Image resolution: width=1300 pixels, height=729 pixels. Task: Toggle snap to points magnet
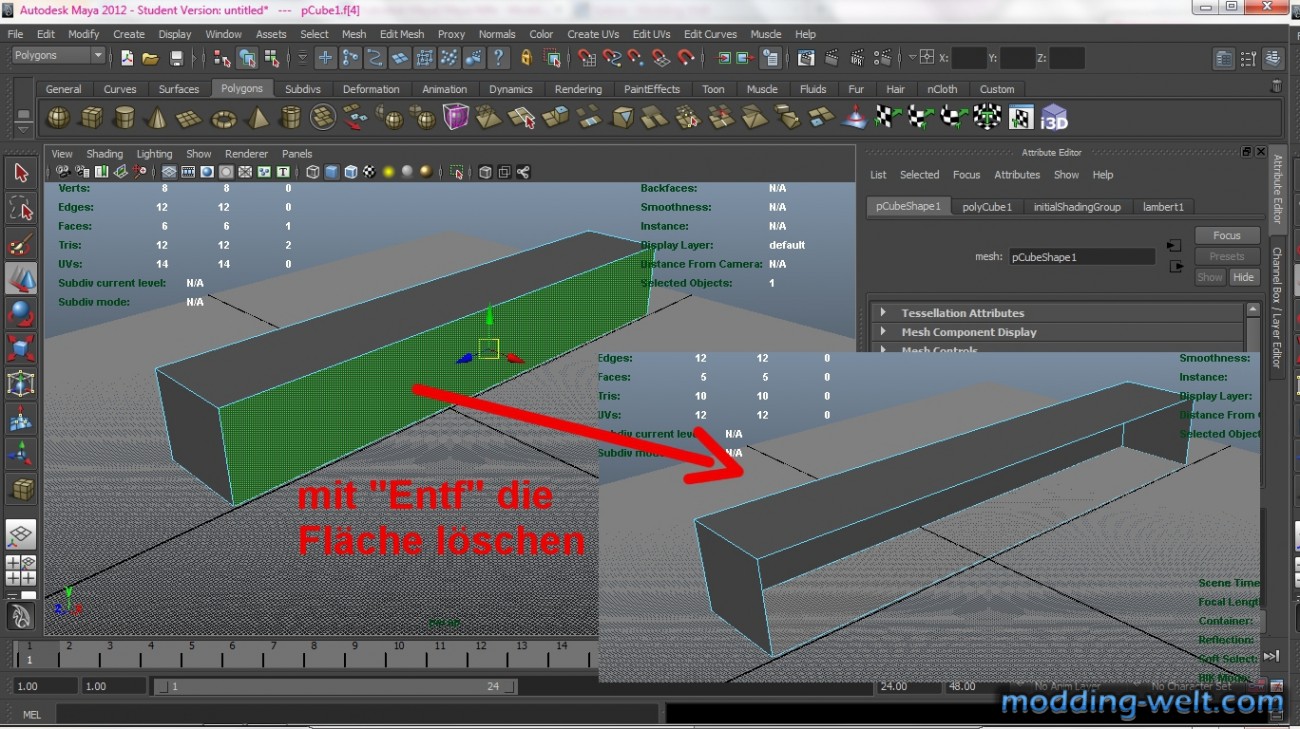coord(636,58)
